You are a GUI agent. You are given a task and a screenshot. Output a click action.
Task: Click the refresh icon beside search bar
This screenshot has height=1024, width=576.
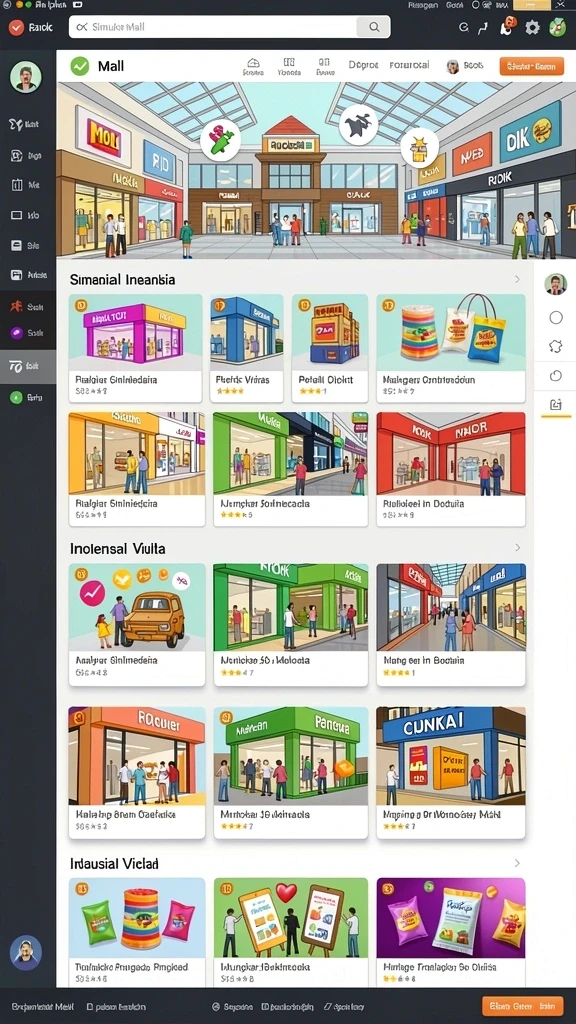point(464,27)
